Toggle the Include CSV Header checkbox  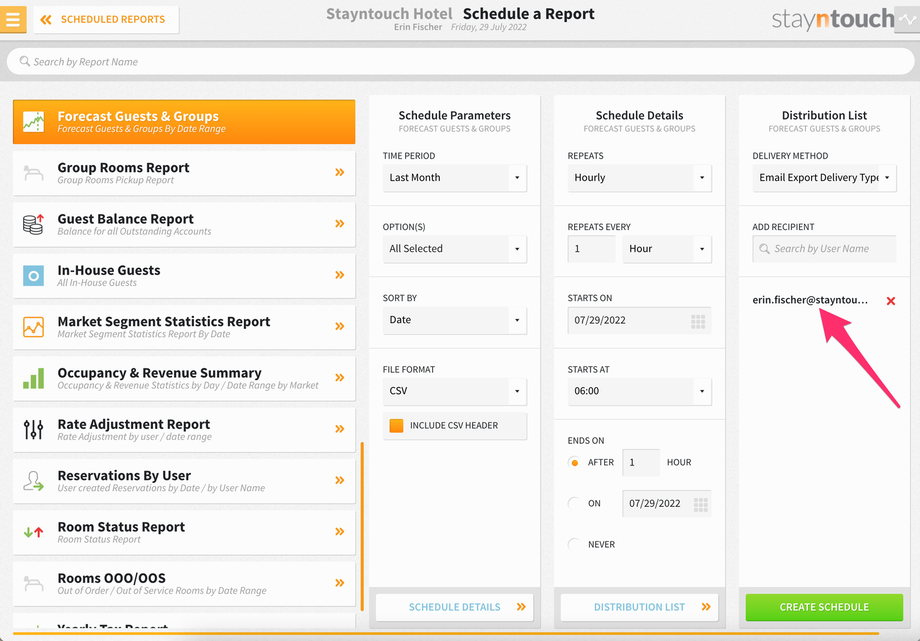(x=397, y=426)
